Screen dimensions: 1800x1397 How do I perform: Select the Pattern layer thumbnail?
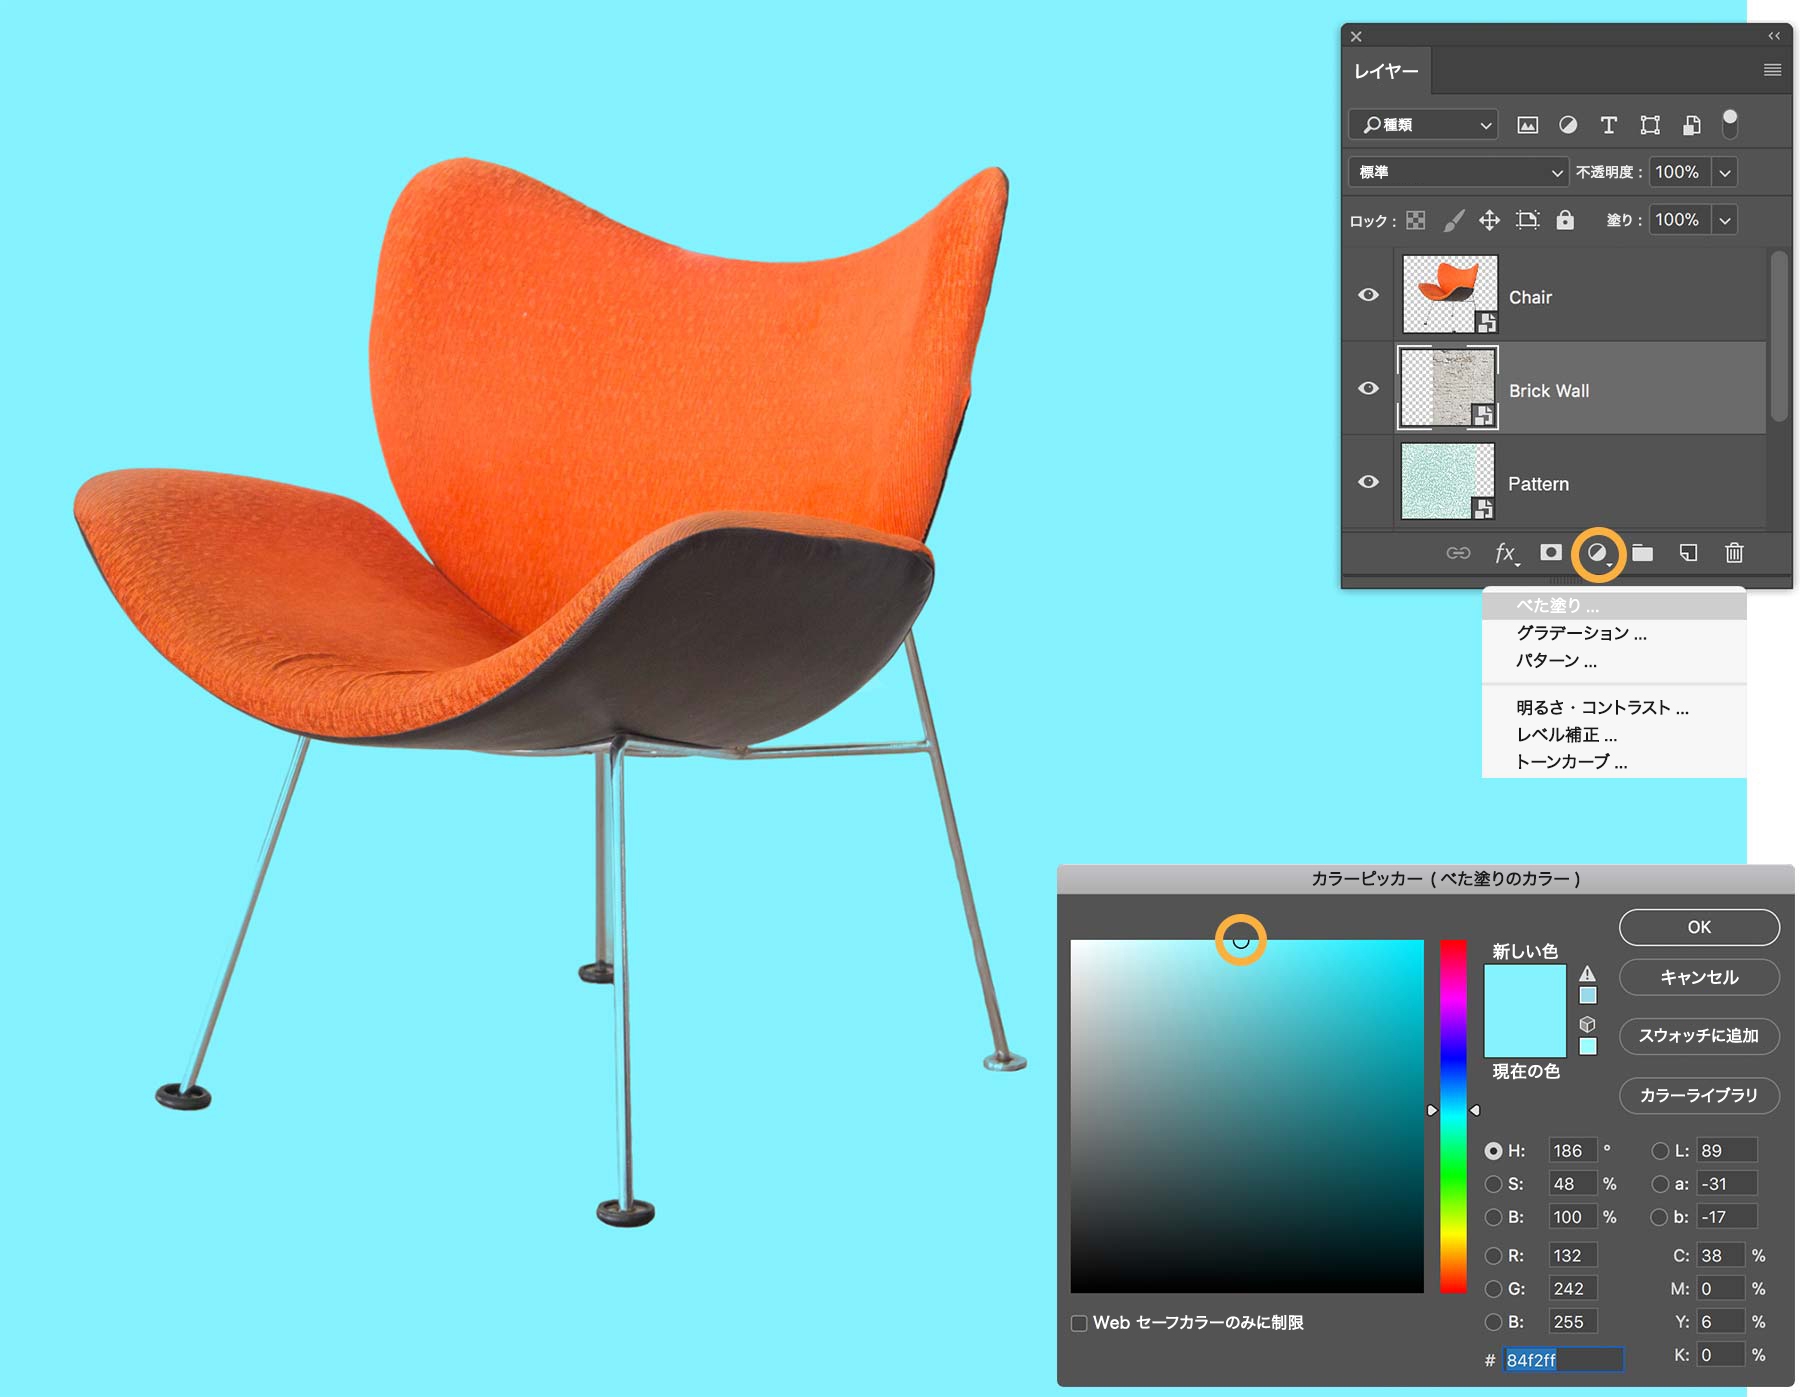(x=1448, y=481)
